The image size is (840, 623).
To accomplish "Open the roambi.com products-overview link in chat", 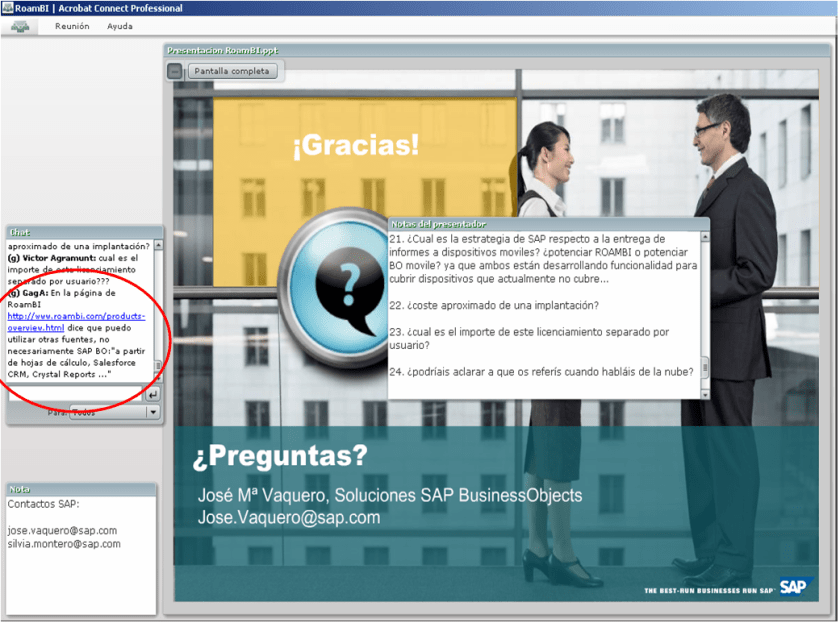I will pos(76,321).
